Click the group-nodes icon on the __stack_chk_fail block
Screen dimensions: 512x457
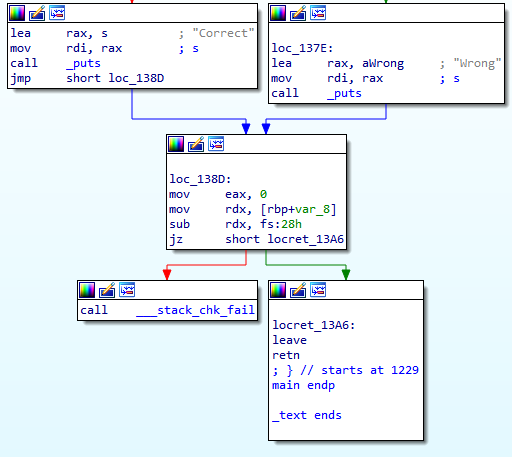[x=127, y=290]
